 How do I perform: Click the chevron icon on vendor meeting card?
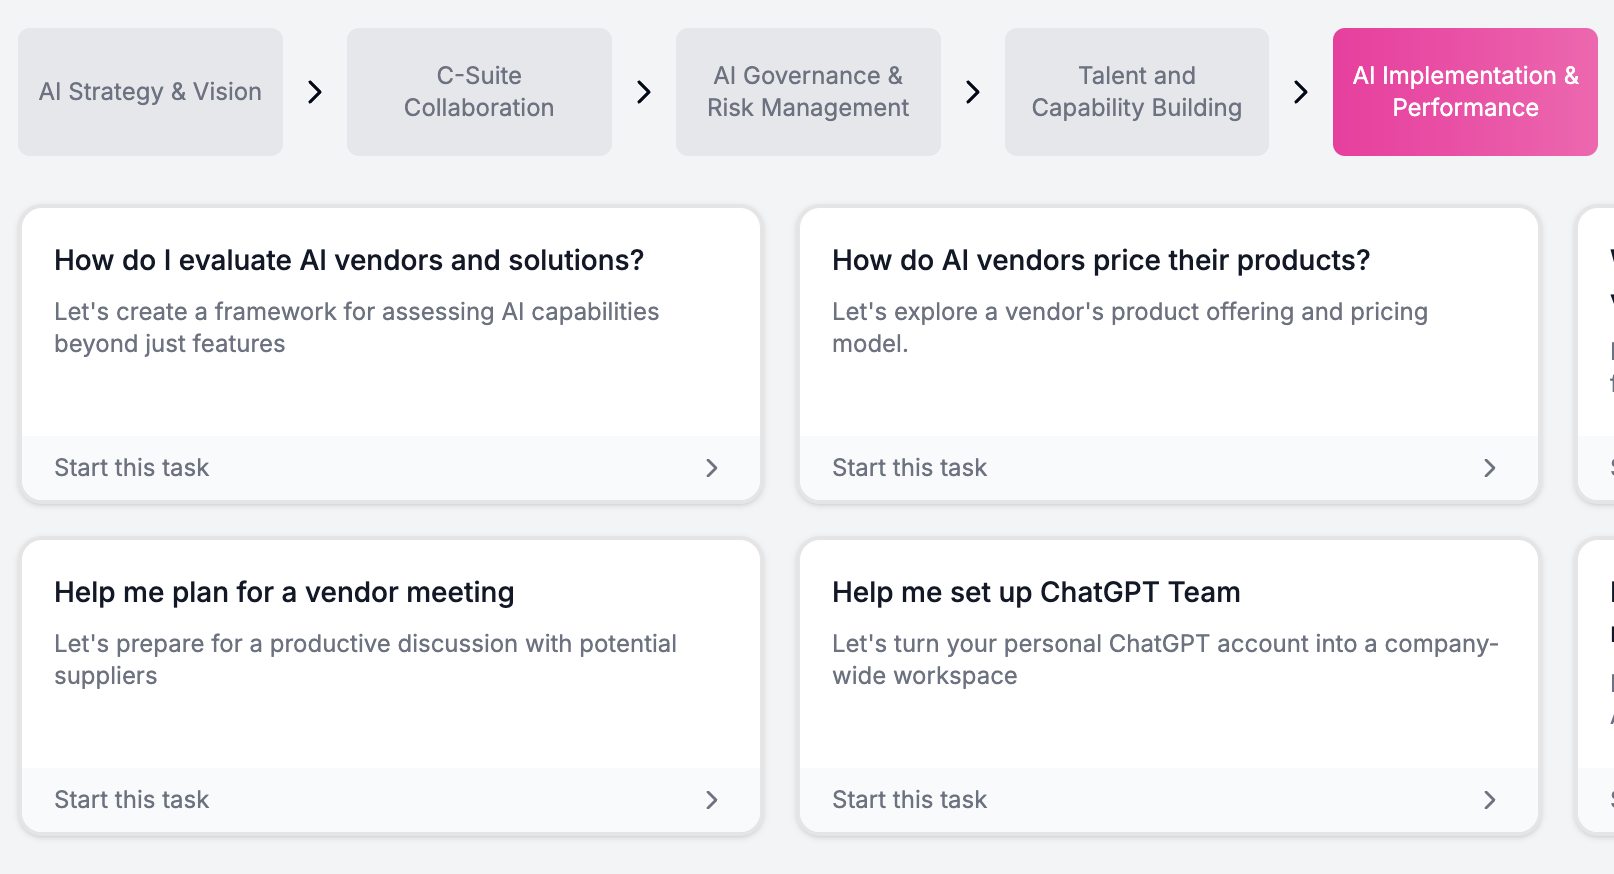pos(711,800)
